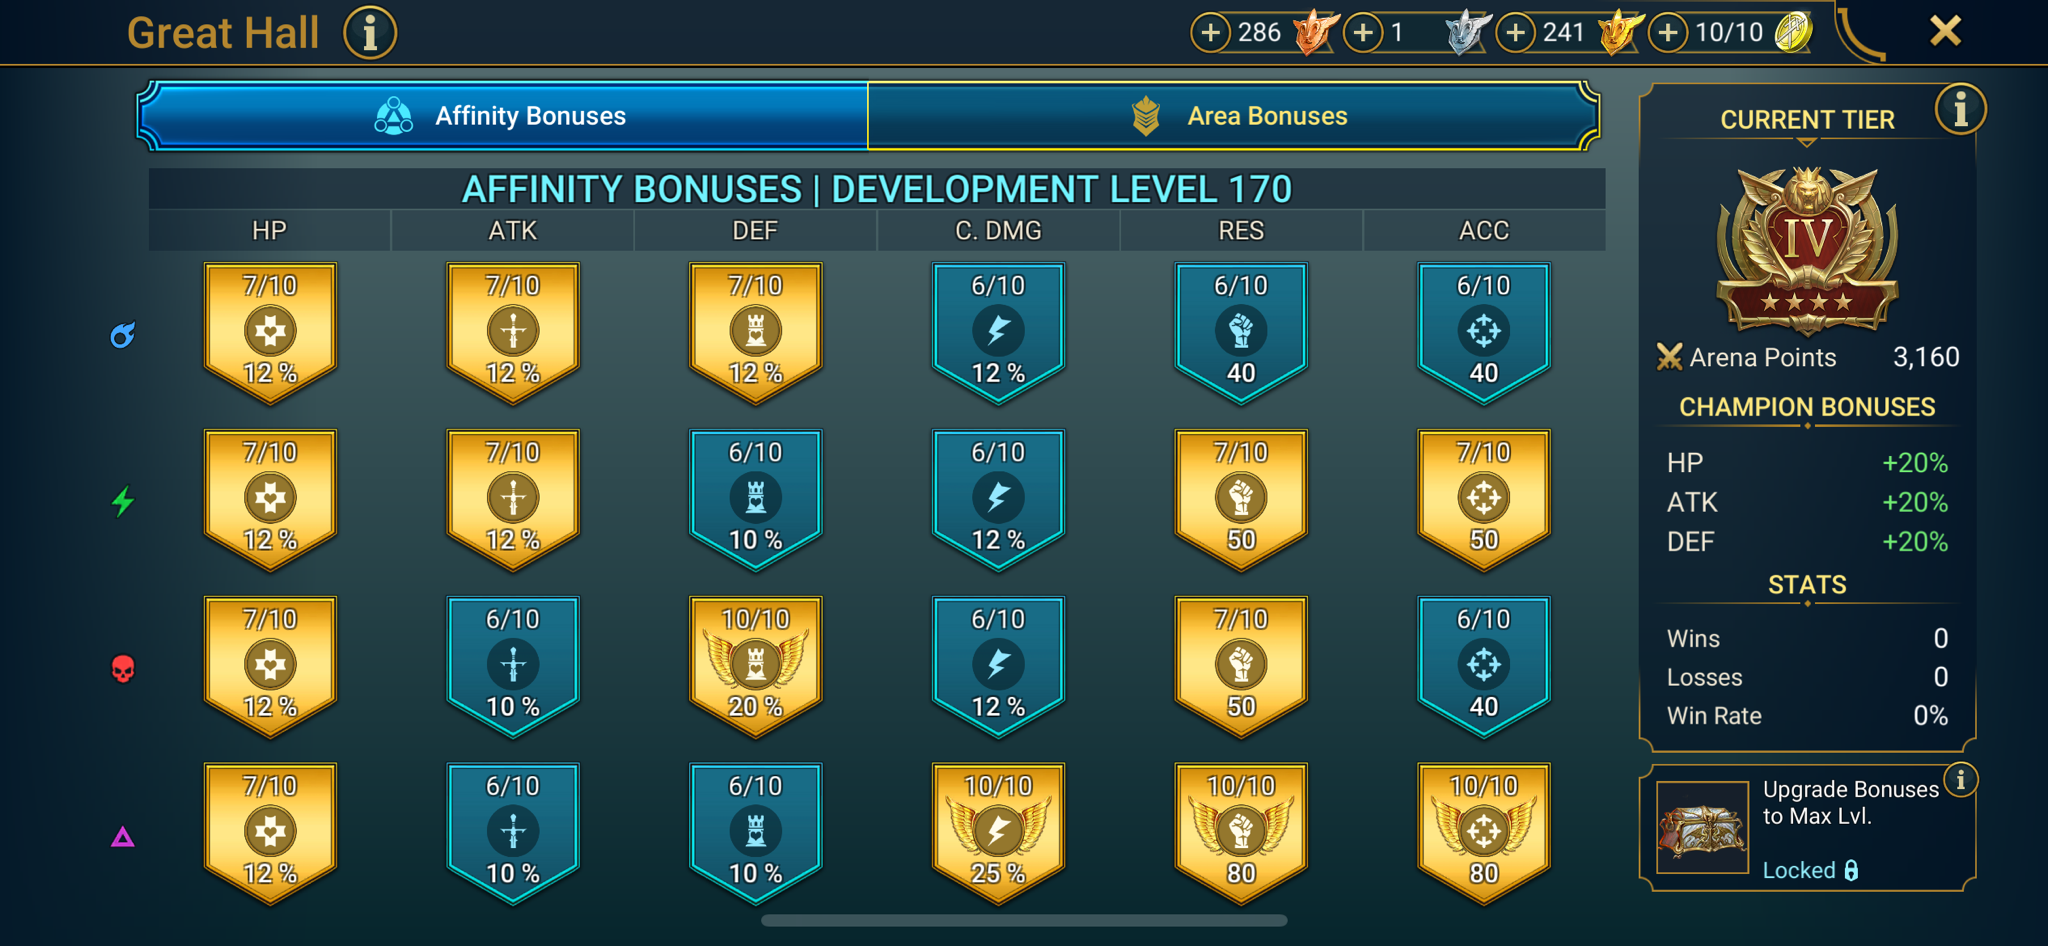Select the Spirit affinity lightning icon
Image resolution: width=2048 pixels, height=946 pixels.
[x=123, y=501]
